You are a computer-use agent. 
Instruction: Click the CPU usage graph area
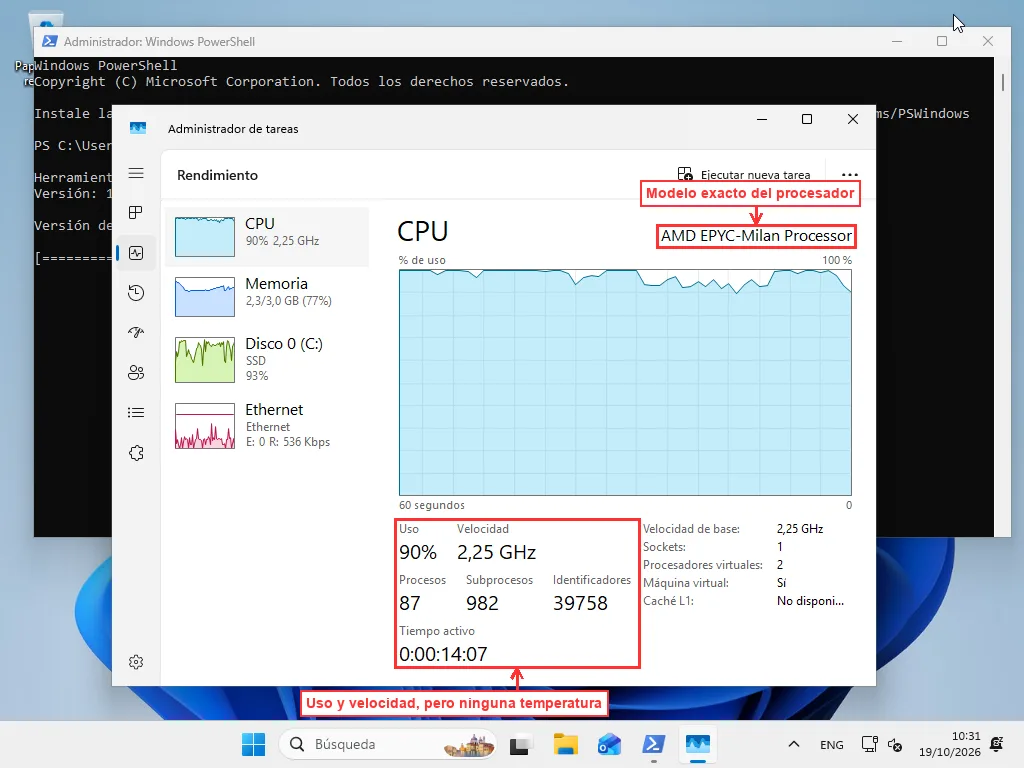[625, 383]
